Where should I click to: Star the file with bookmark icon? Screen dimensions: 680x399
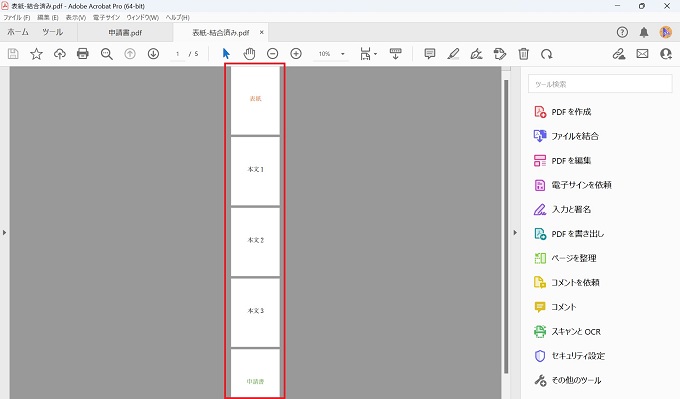pos(36,54)
